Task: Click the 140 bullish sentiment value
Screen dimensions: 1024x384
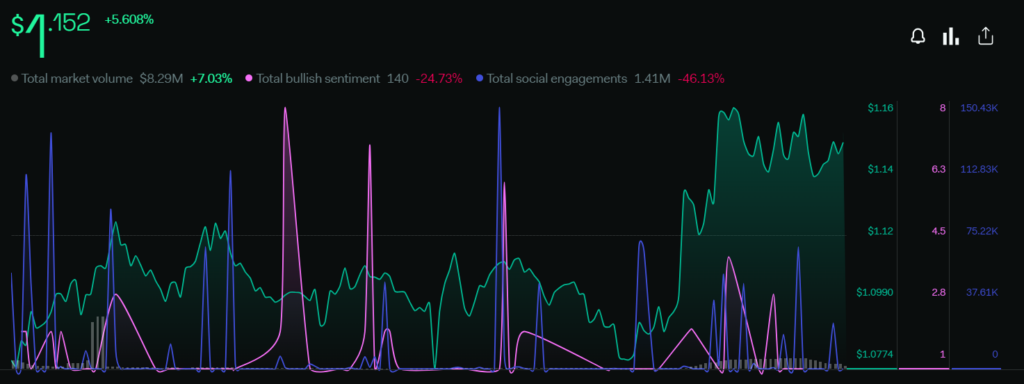Action: (398, 78)
